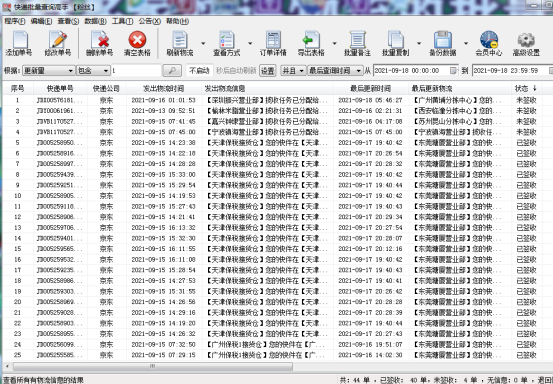Select row 2 tracking number JDY00061961

pos(60,111)
